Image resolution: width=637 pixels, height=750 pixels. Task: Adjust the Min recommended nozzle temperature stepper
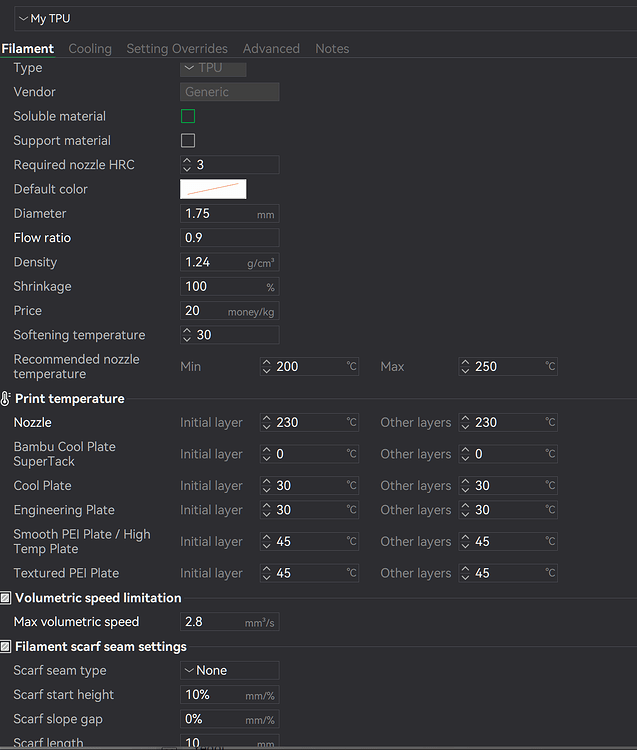[266, 366]
